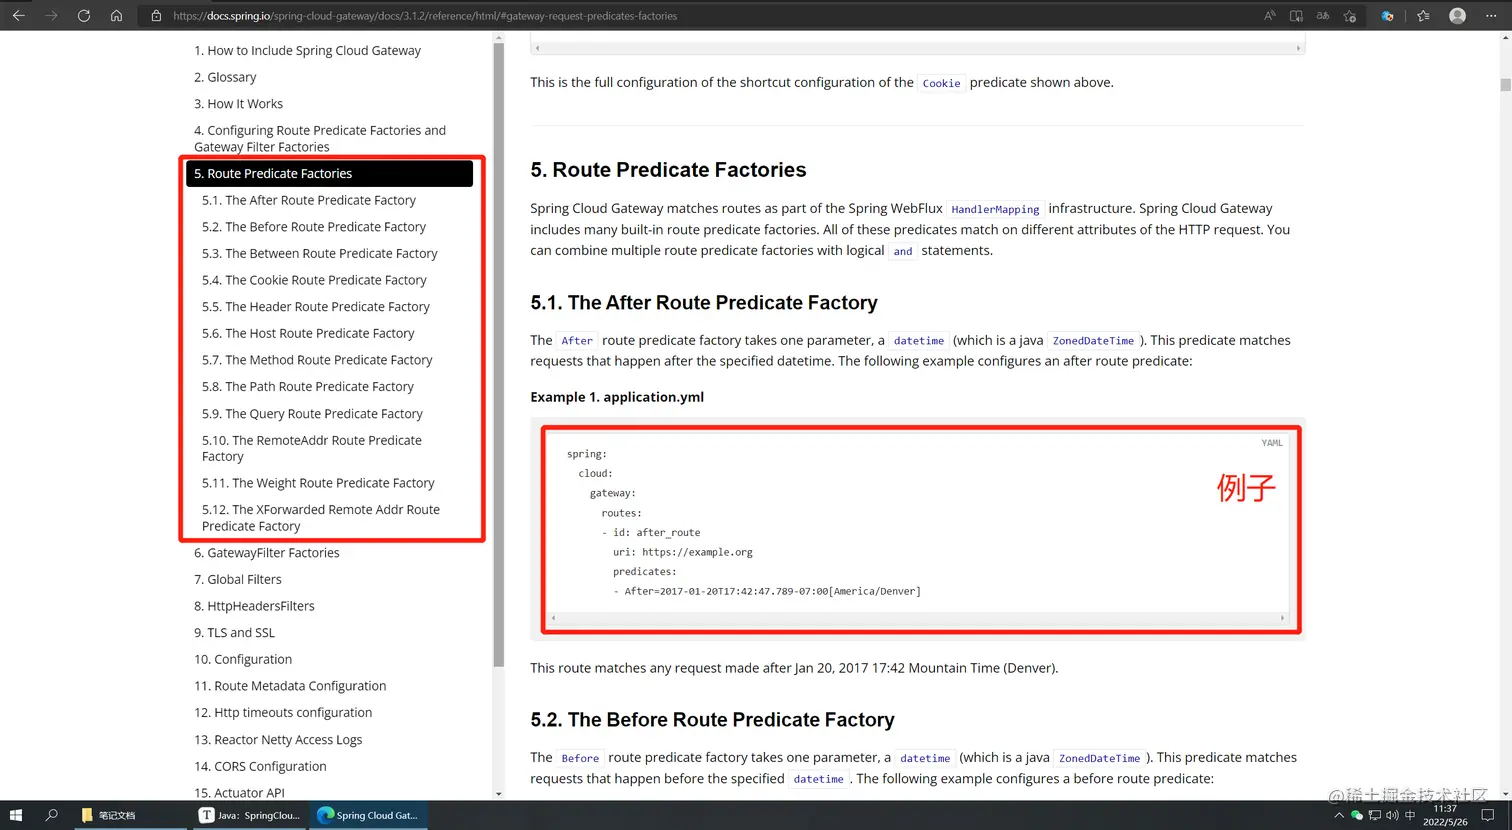This screenshot has width=1512, height=830.
Task: Open 4. Configuring Route Predicate Factories section
Action: click(320, 138)
